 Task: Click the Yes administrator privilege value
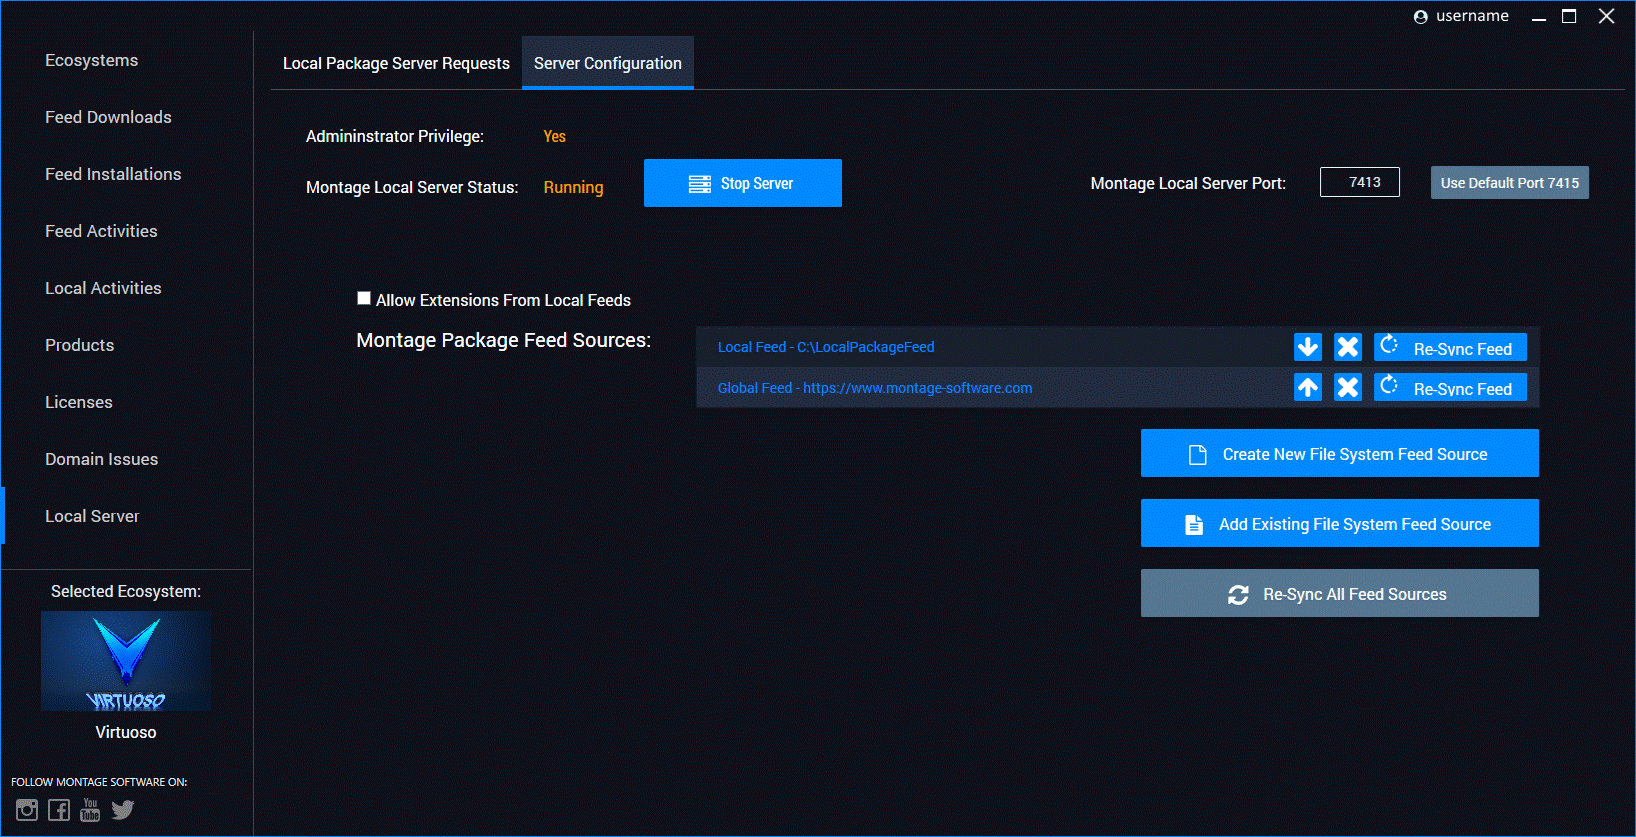554,136
